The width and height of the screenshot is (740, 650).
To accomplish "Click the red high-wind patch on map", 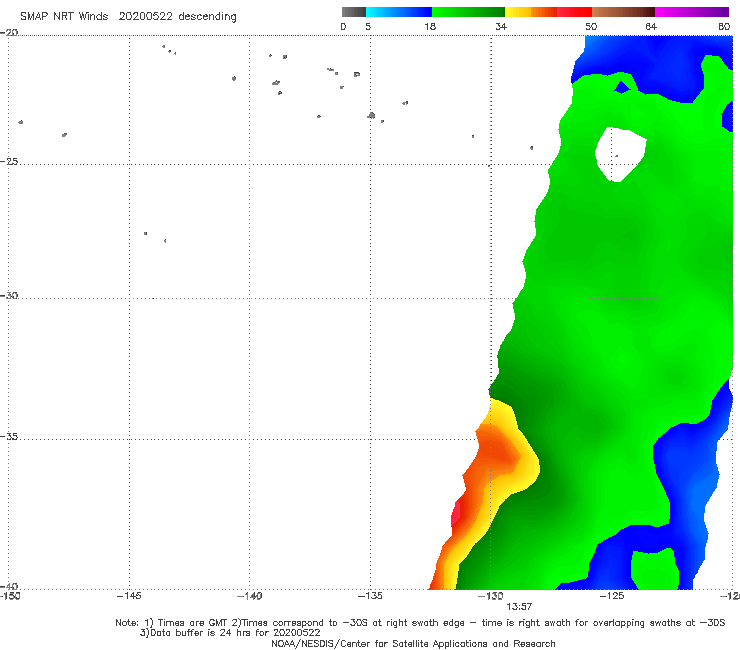I will click(456, 514).
